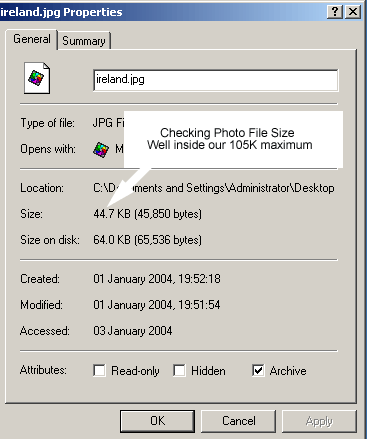Uncheck the Archive attribute checkbox
The image size is (367, 439).
click(258, 370)
